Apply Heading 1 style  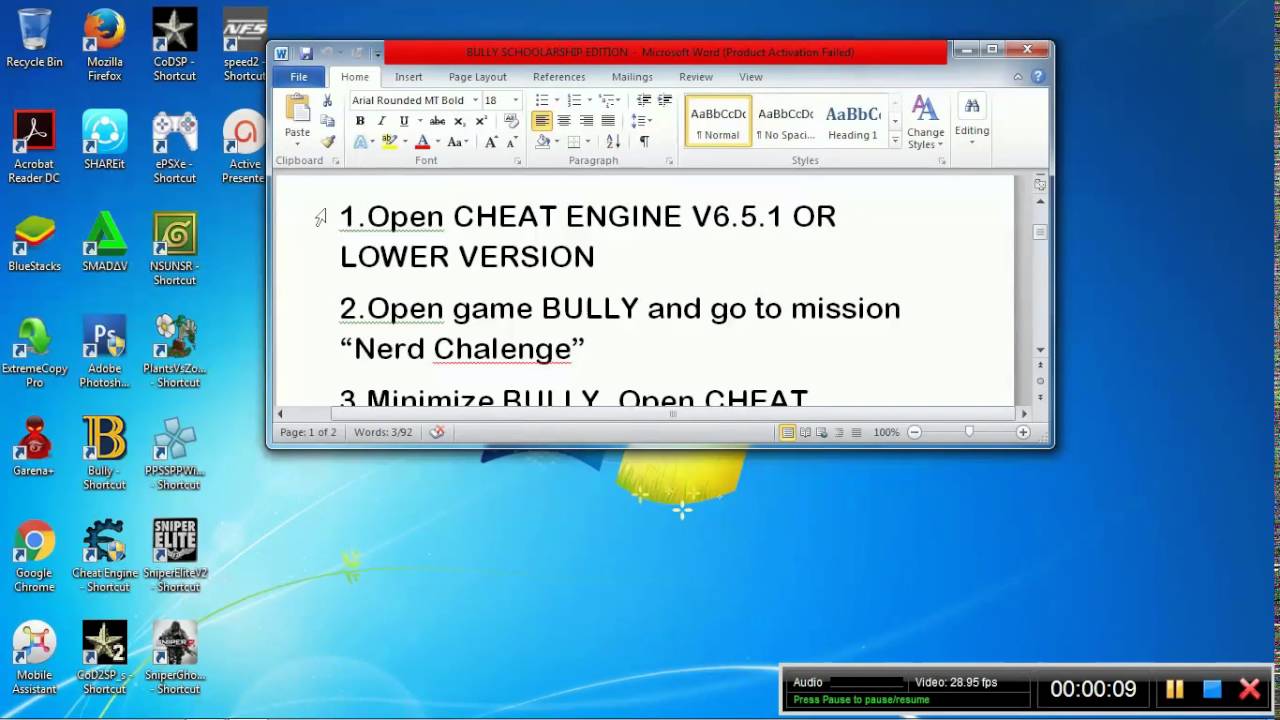tap(853, 121)
